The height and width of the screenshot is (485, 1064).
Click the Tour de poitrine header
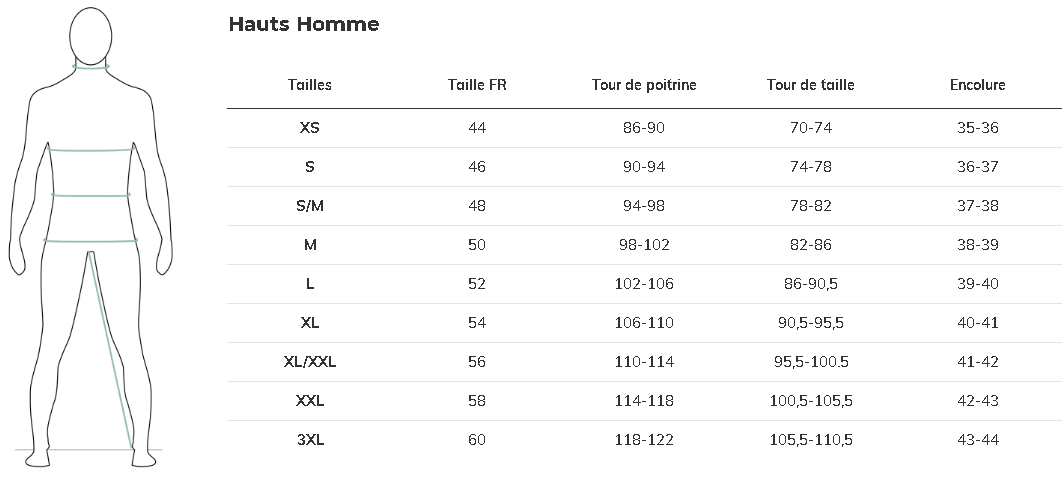[x=644, y=85]
